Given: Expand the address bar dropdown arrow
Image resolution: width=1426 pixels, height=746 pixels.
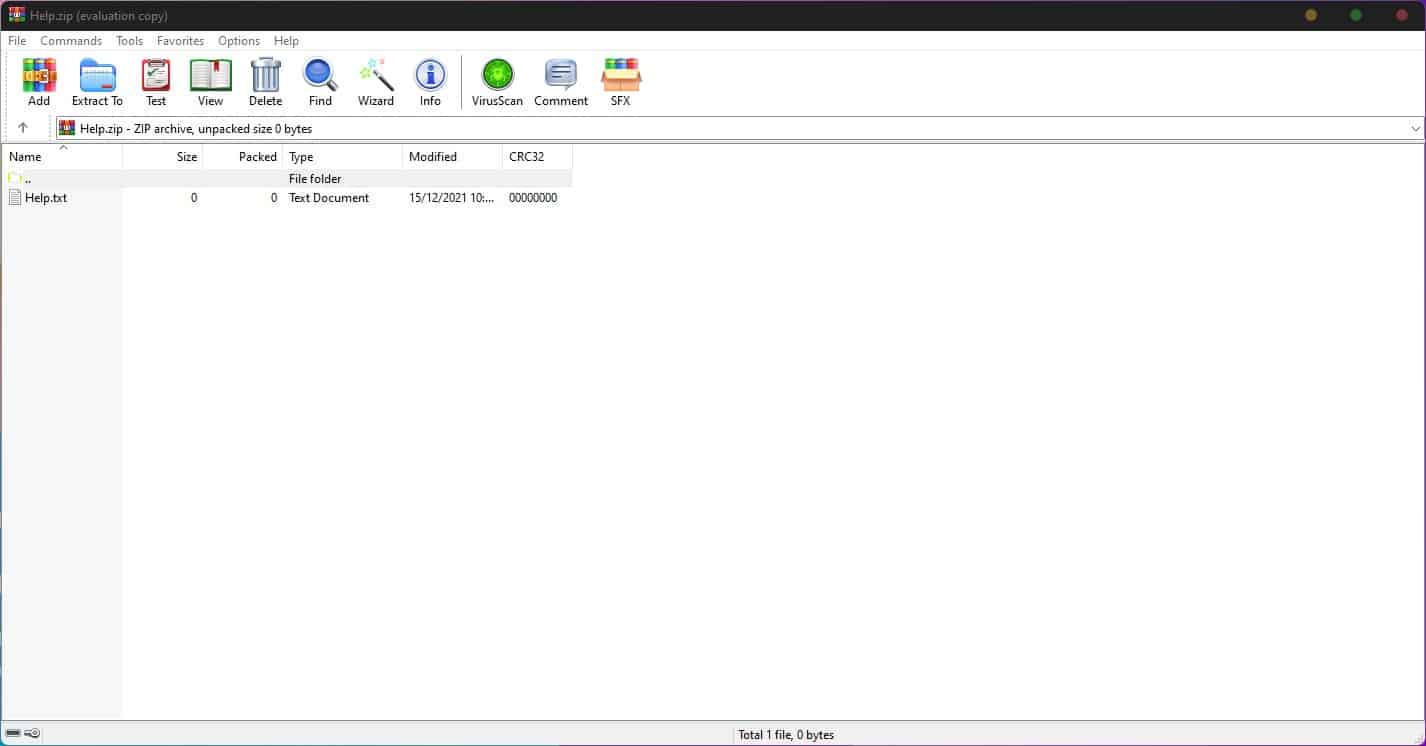Looking at the screenshot, I should pos(1416,129).
